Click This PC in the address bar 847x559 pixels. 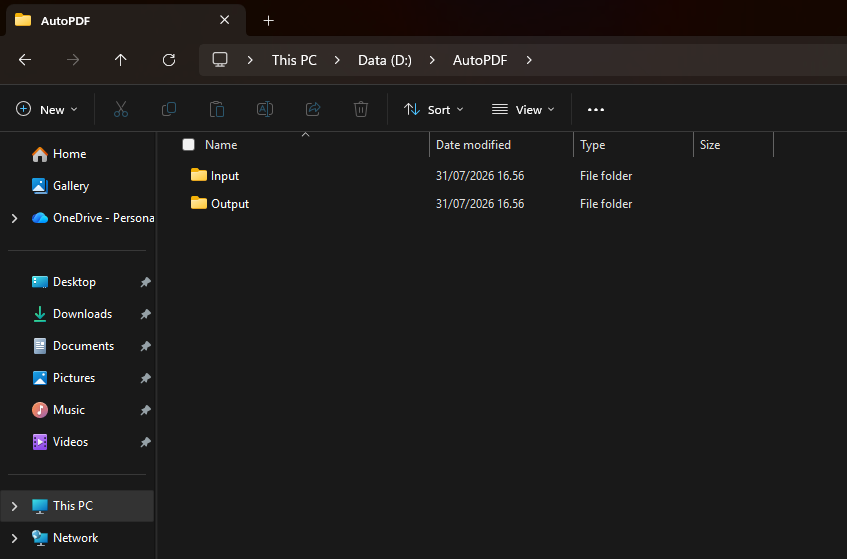point(294,60)
